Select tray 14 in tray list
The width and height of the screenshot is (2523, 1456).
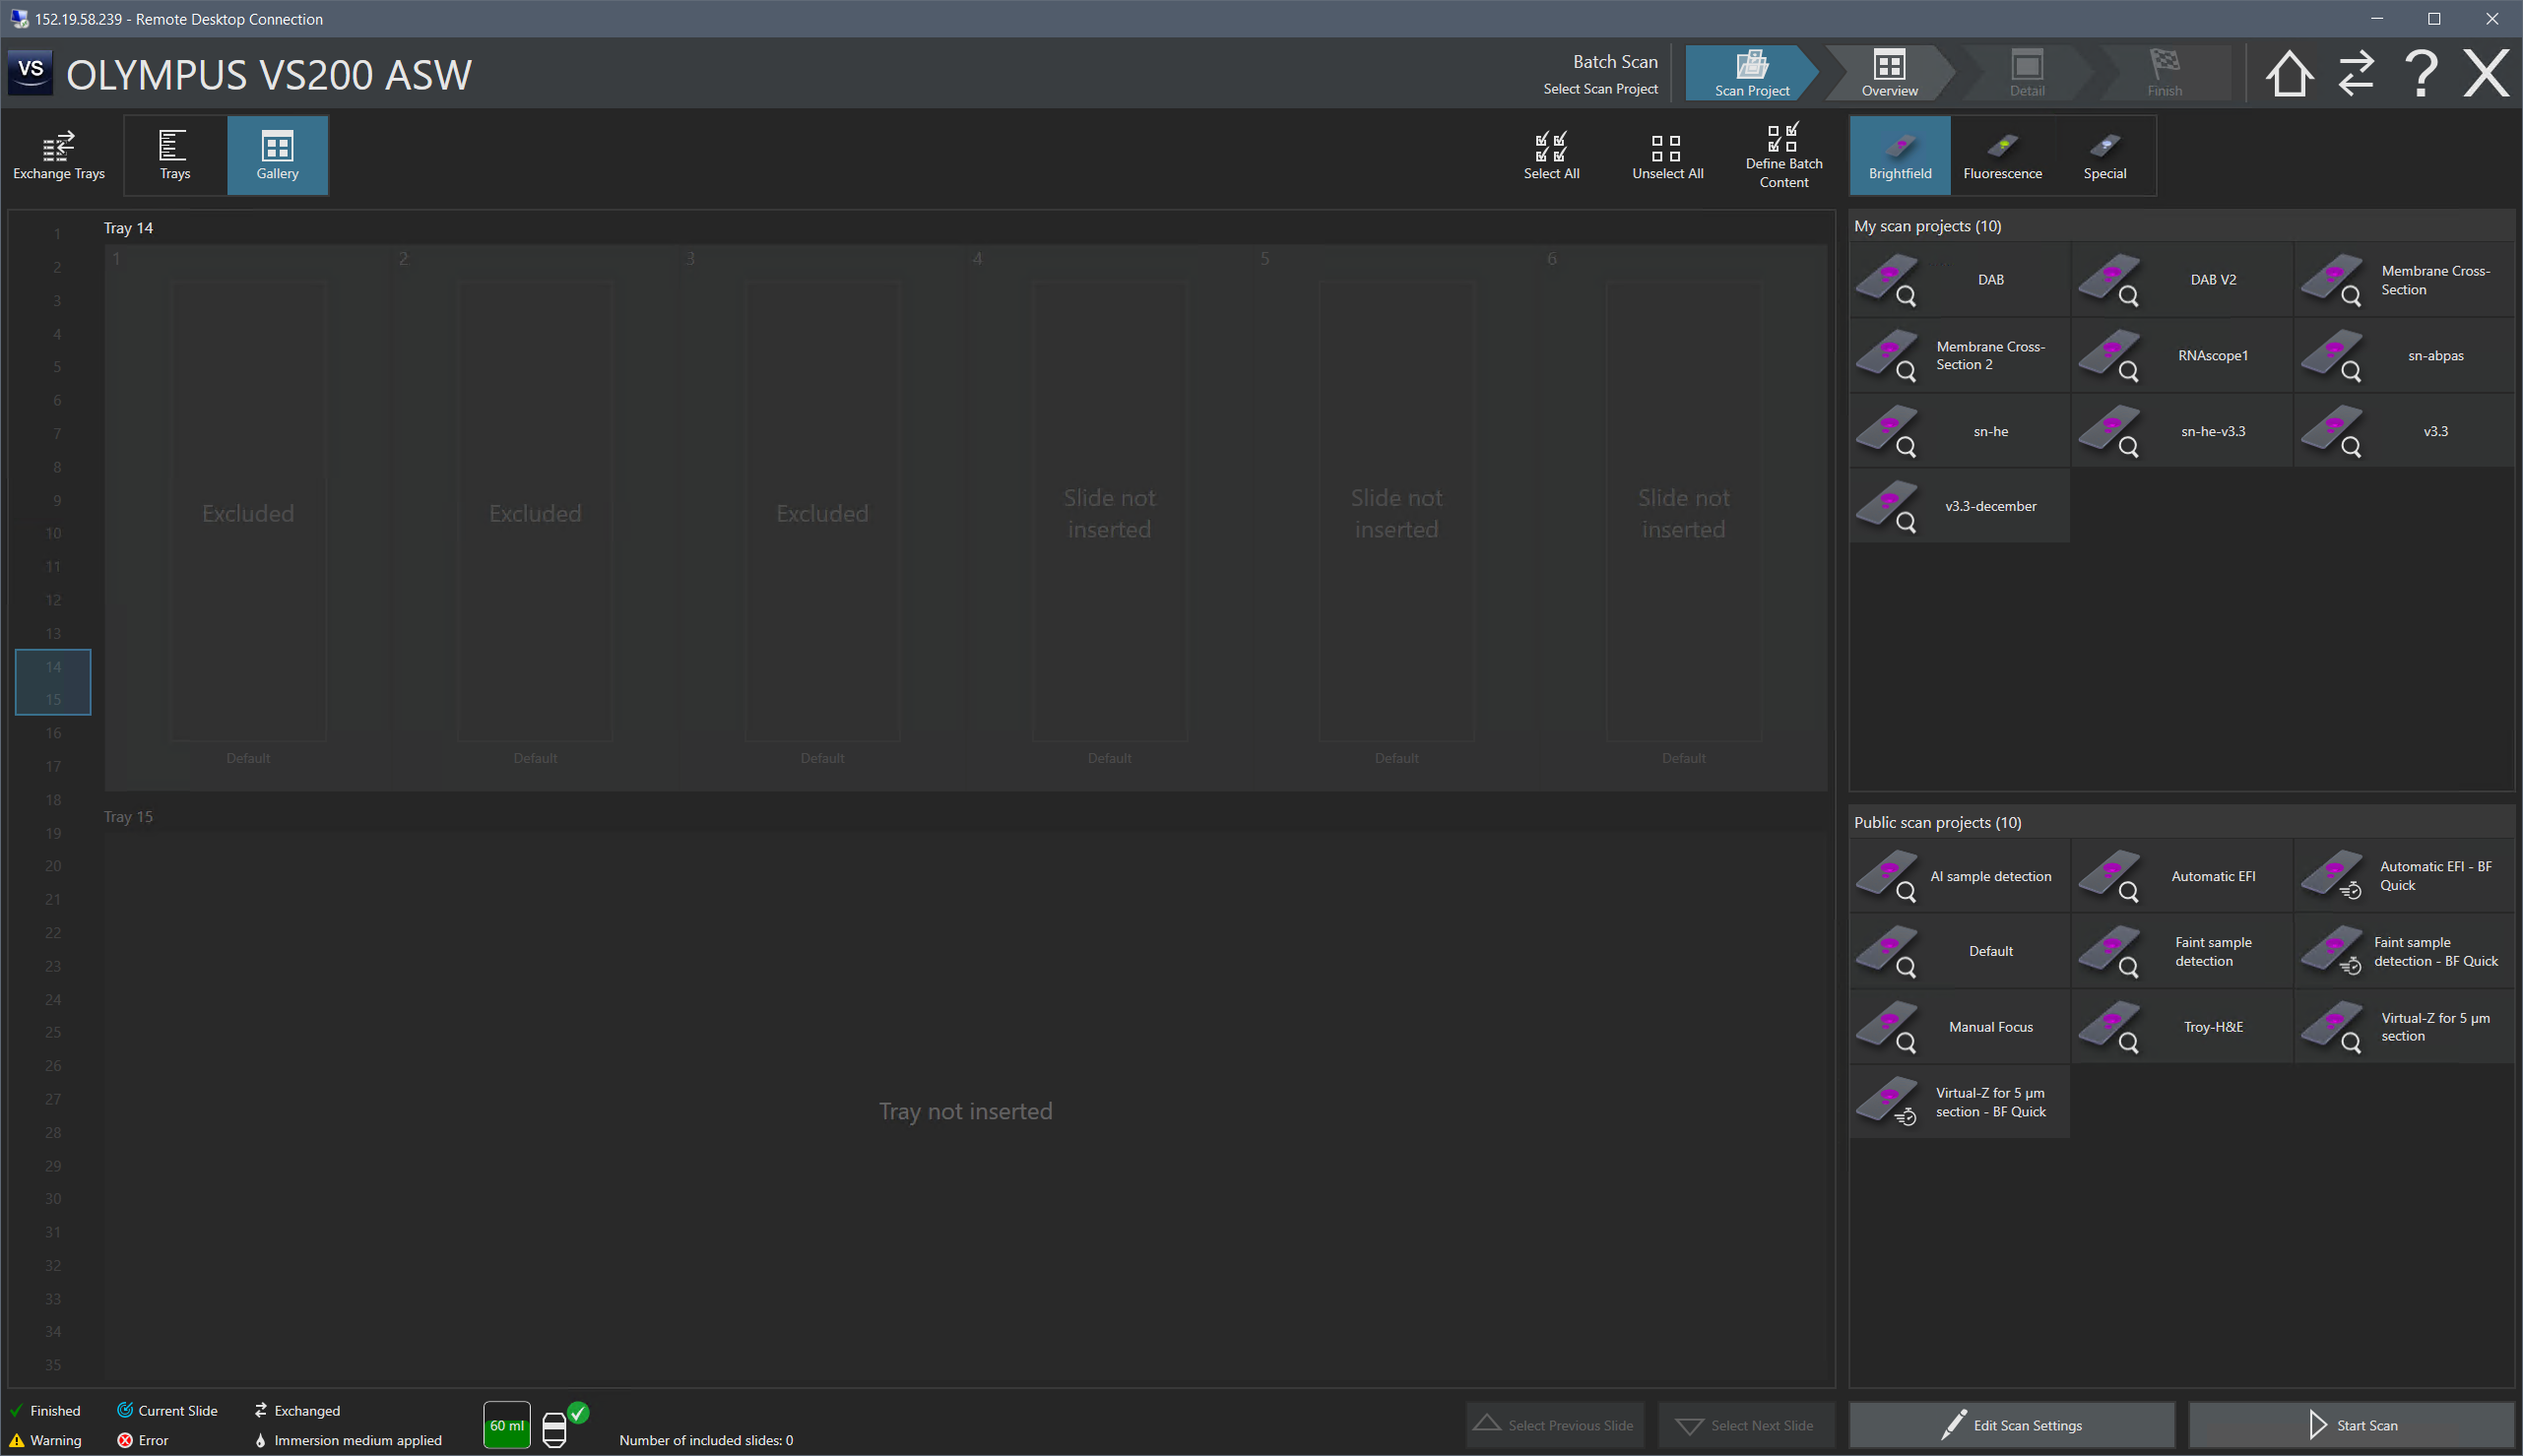(53, 666)
